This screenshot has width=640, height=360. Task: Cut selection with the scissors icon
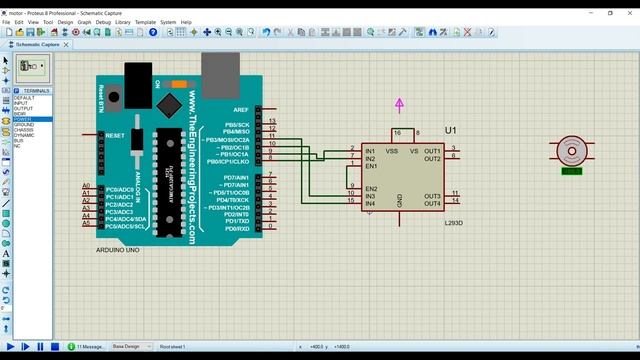pyautogui.click(x=290, y=32)
